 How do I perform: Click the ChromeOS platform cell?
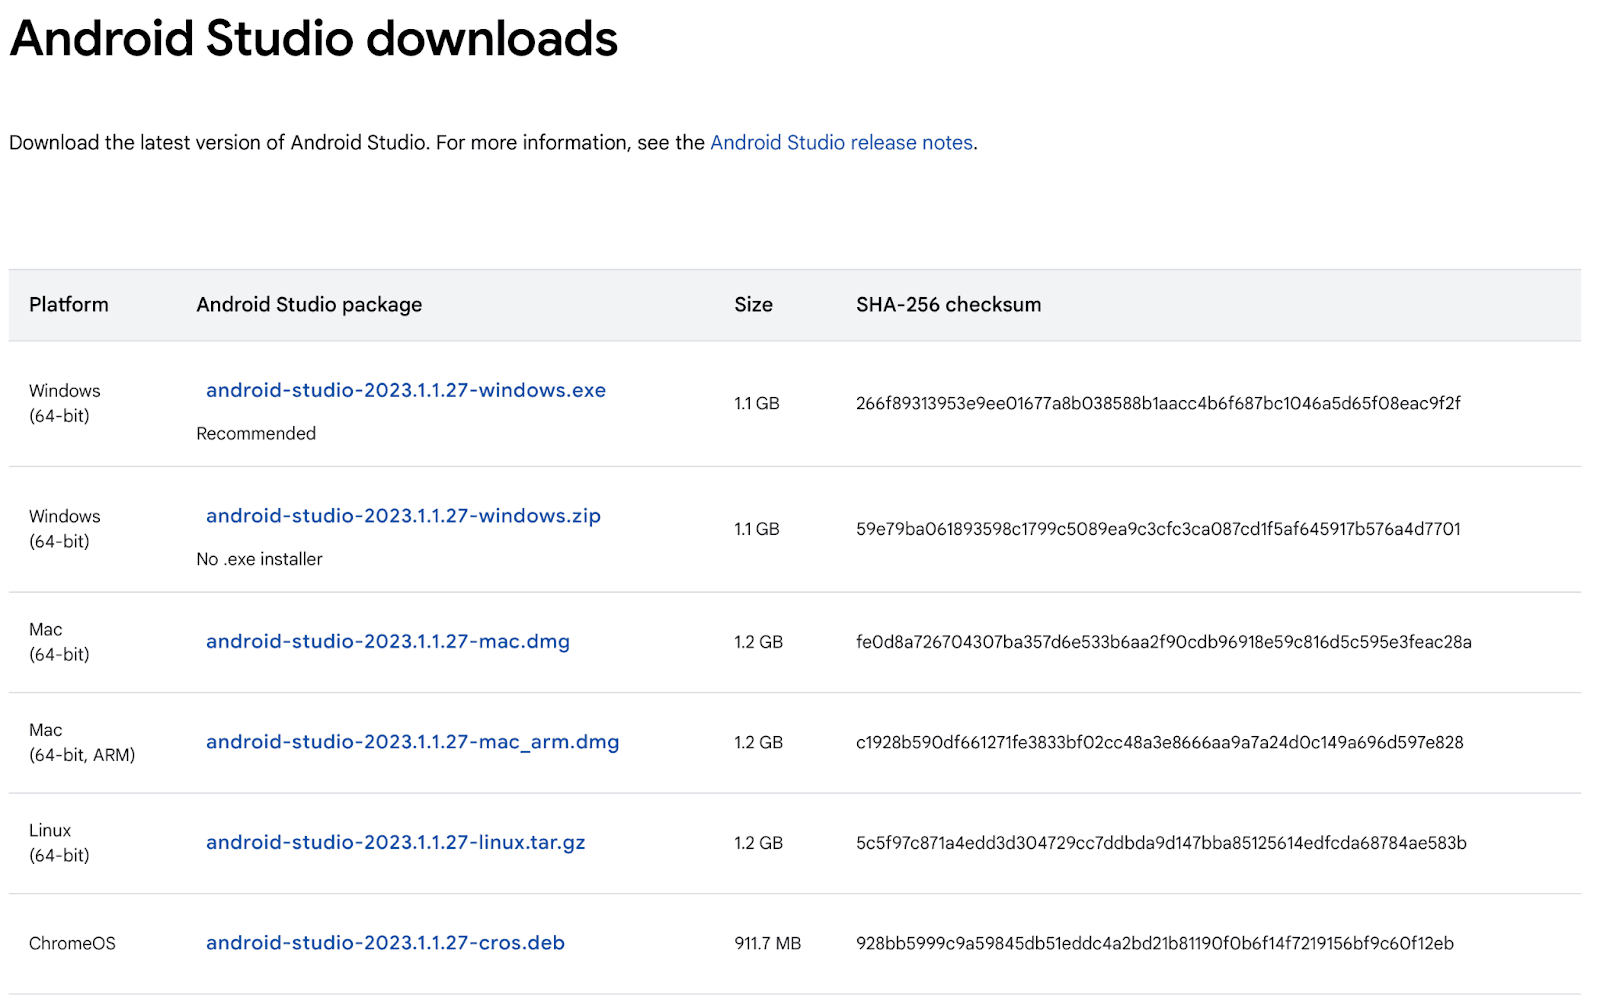[72, 944]
